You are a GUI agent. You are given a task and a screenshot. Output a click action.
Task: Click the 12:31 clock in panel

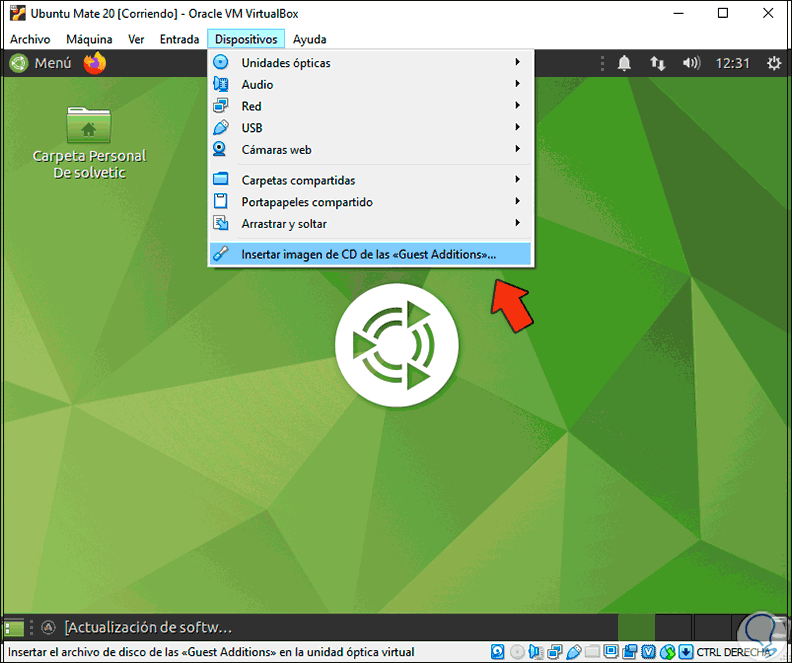tap(732, 63)
